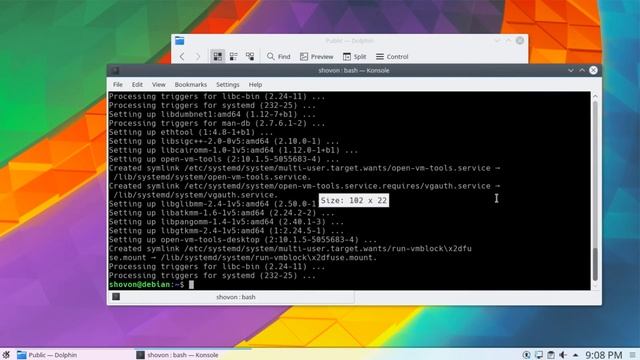
Task: Click line 'Setting up libpangomm-1.4-1v5:amd64'
Action: click(x=226, y=222)
